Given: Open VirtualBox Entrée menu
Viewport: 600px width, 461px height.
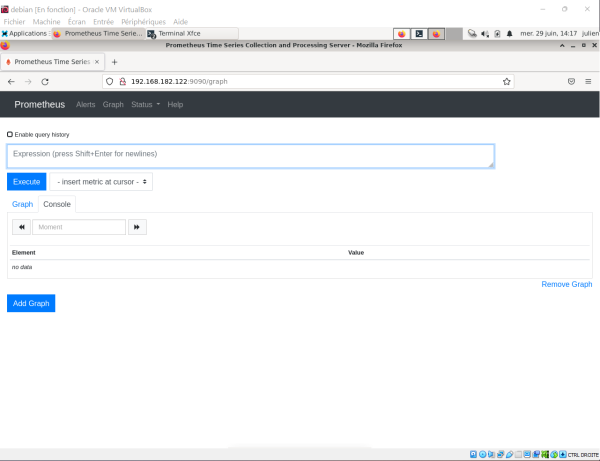Looking at the screenshot, I should coord(103,22).
